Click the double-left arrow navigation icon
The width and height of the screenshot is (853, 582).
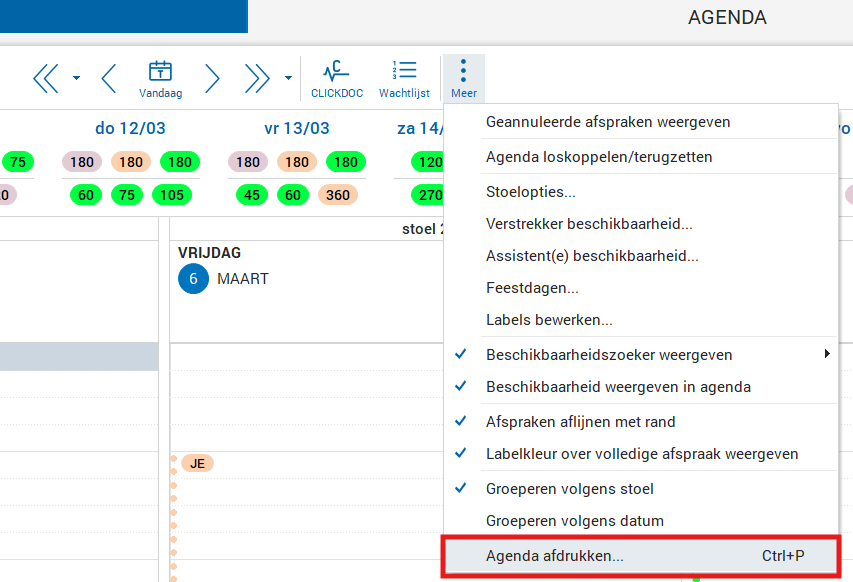(x=46, y=78)
